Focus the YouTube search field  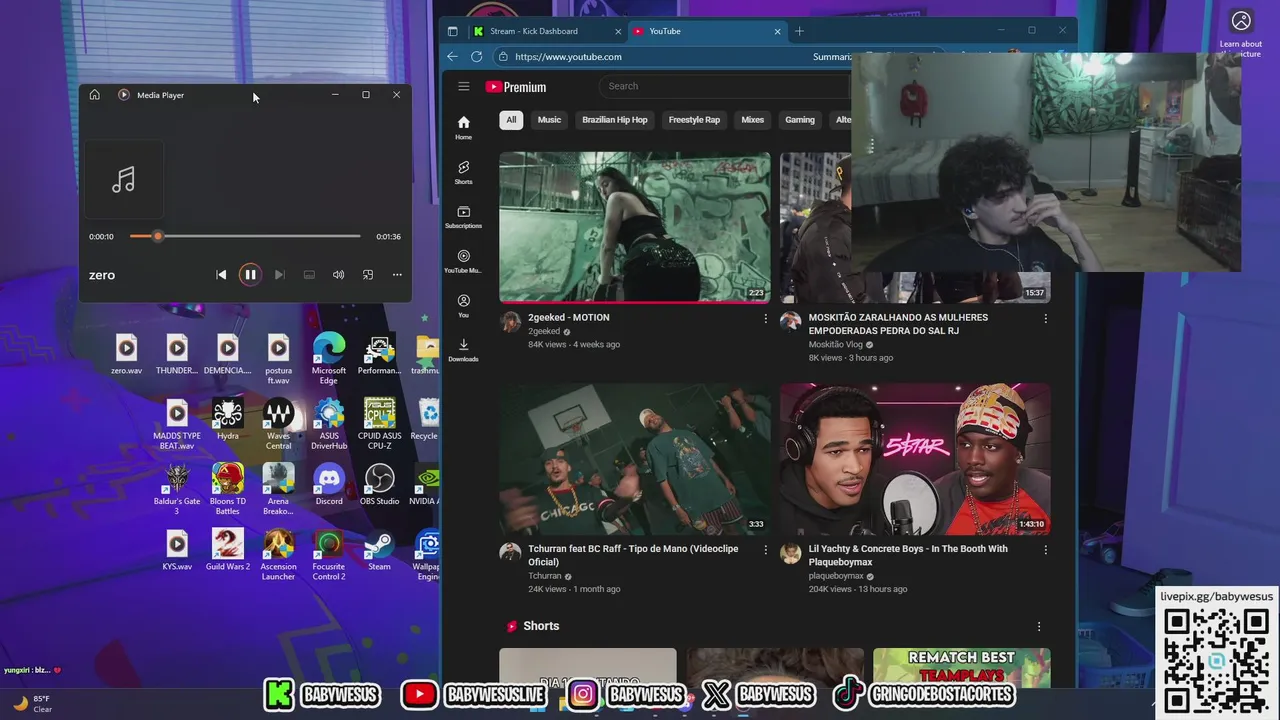pos(725,86)
